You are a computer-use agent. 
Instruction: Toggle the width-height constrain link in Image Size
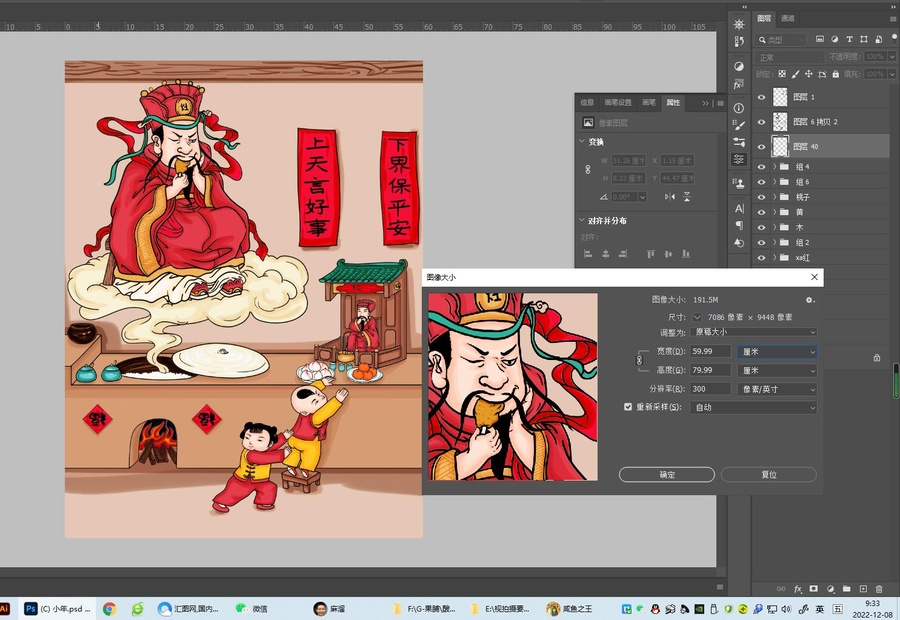pos(639,360)
